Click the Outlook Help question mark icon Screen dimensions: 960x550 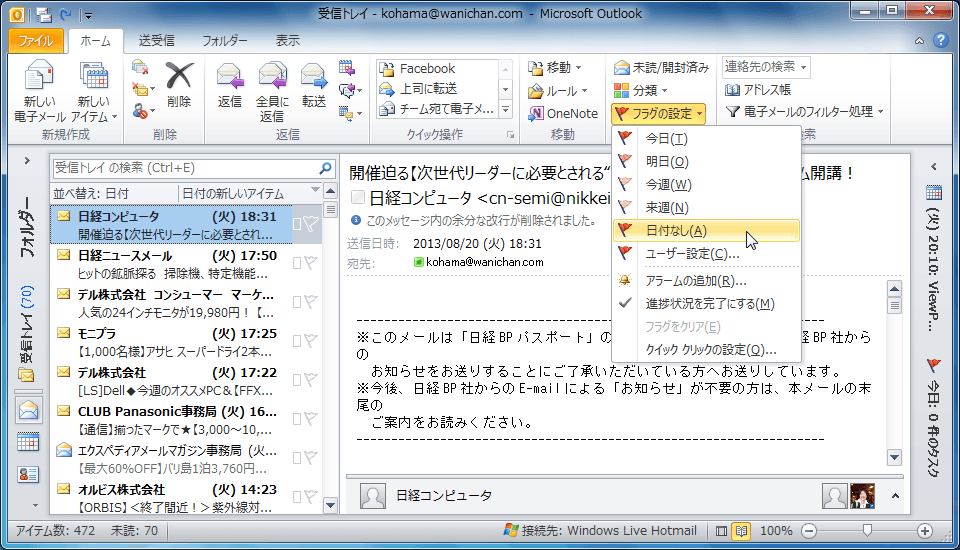(x=940, y=40)
